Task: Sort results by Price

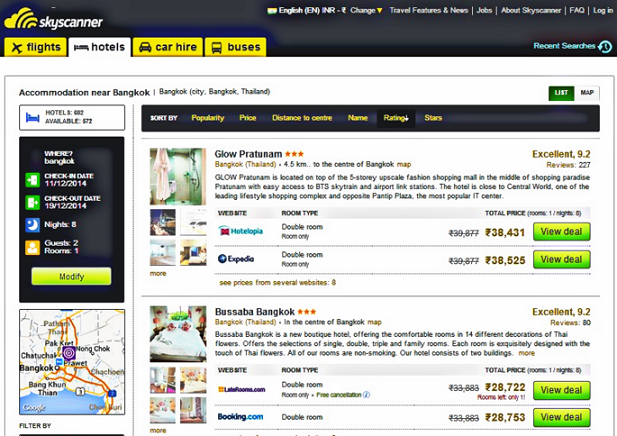Action: [x=248, y=118]
